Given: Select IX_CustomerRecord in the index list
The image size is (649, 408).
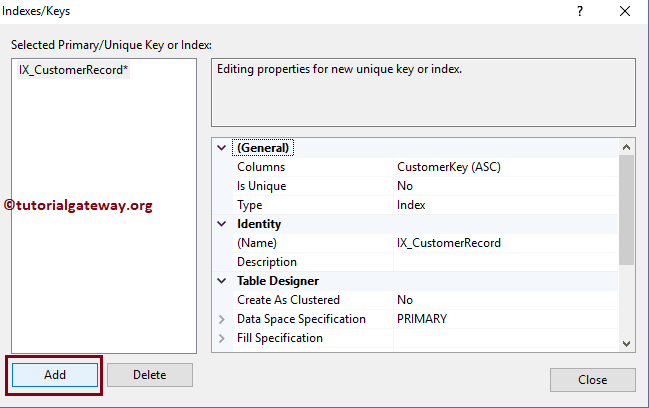Looking at the screenshot, I should (x=68, y=71).
